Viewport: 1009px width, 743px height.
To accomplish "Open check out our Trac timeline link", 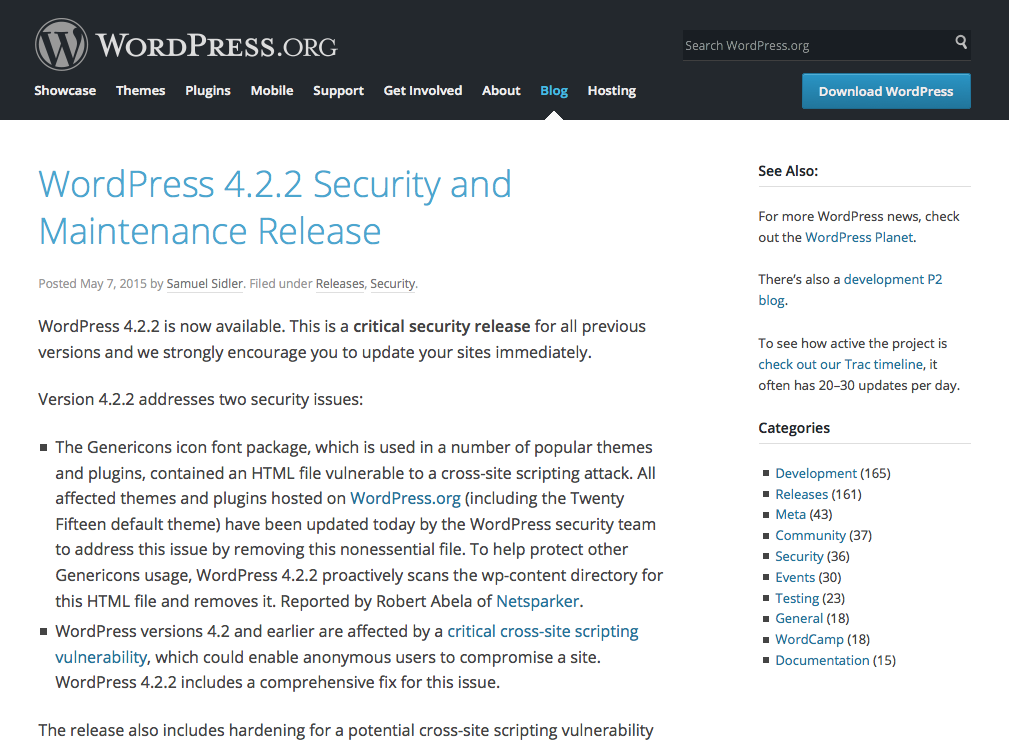I will (840, 365).
